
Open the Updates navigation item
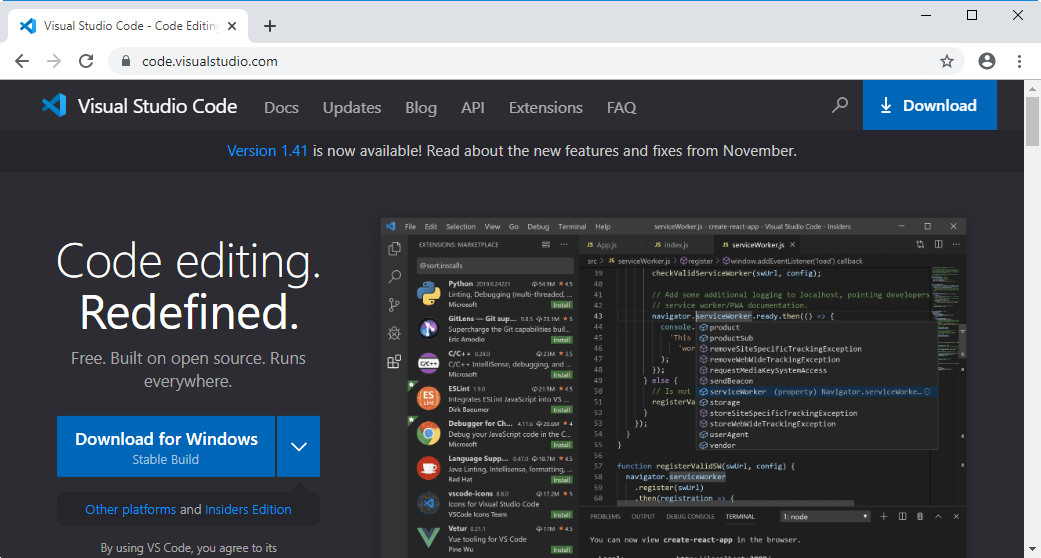click(352, 108)
